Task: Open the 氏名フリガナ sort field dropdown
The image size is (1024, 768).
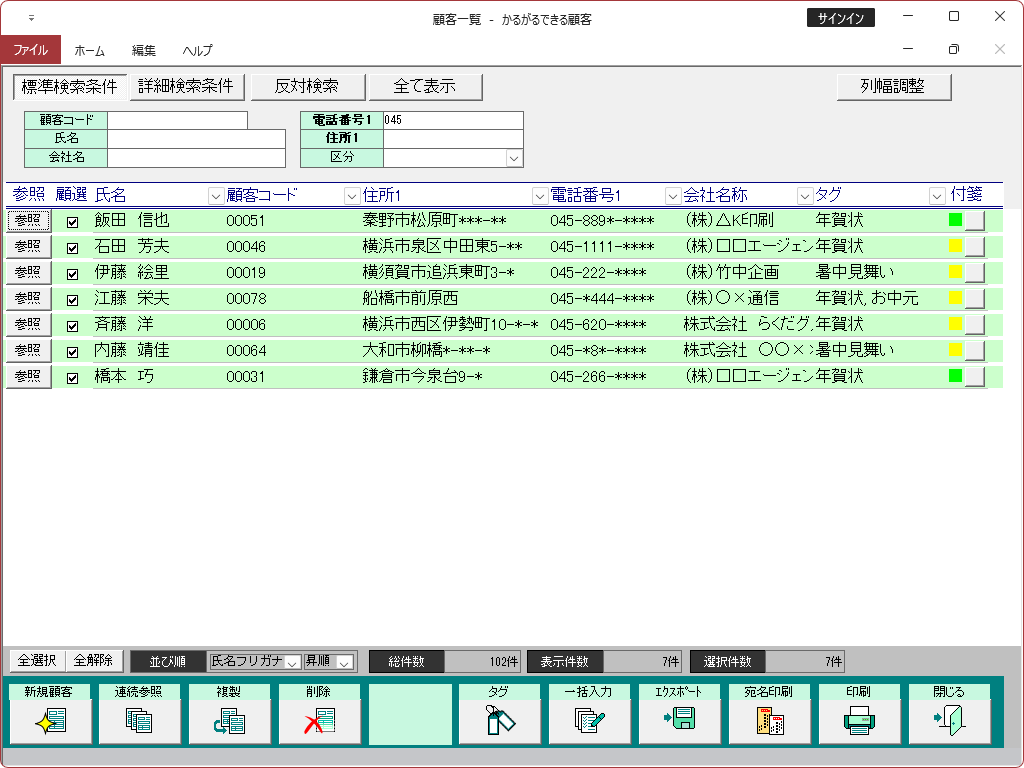Action: [293, 662]
